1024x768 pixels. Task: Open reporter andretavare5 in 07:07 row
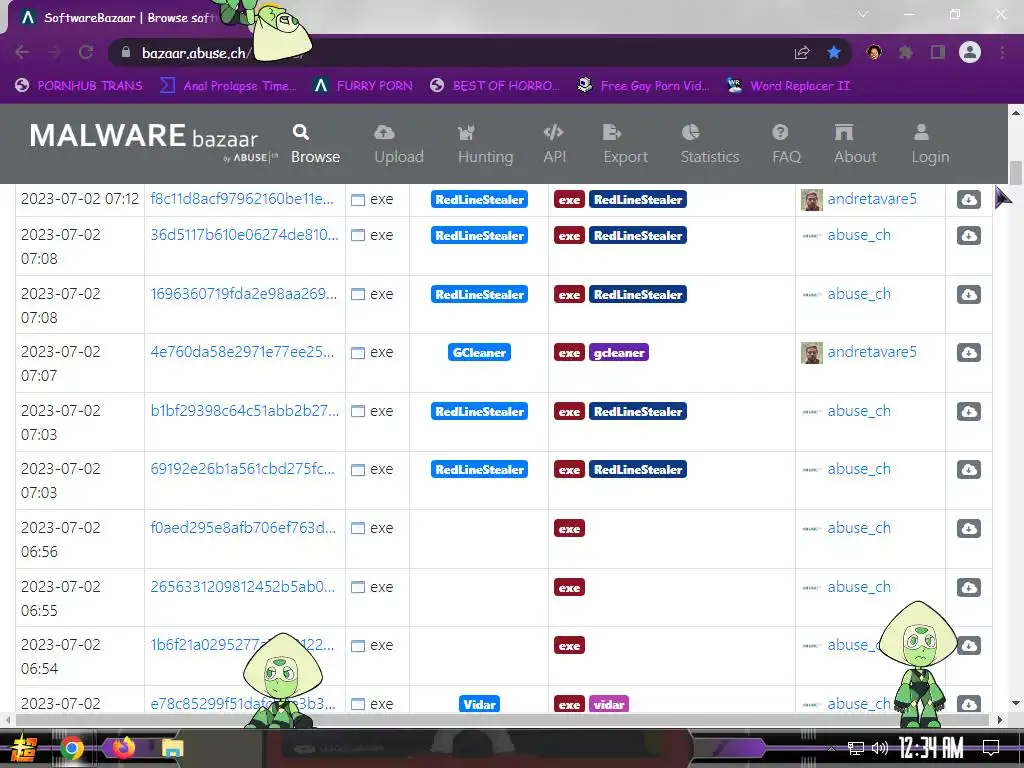872,351
